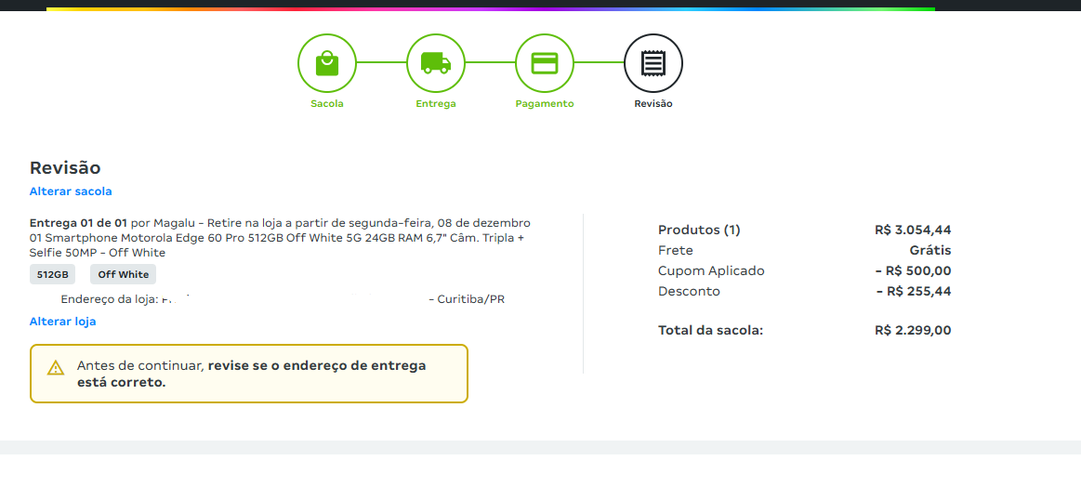Click the Frete Grátis value
Viewport: 1081px width, 500px height.
tap(930, 250)
